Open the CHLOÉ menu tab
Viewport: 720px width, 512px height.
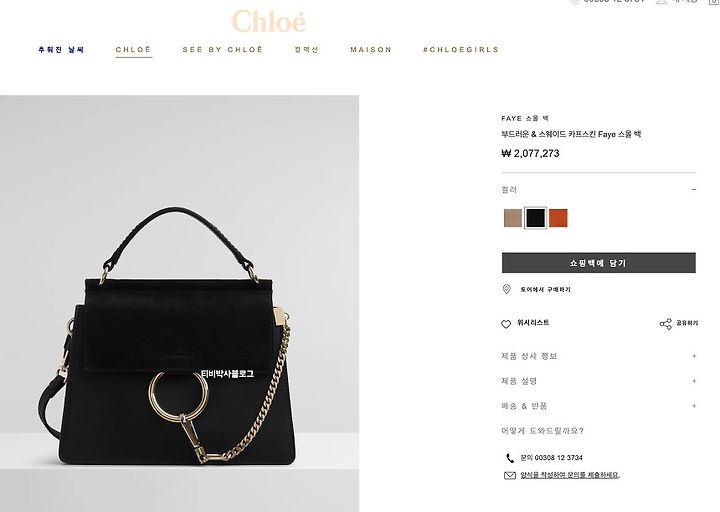134,50
